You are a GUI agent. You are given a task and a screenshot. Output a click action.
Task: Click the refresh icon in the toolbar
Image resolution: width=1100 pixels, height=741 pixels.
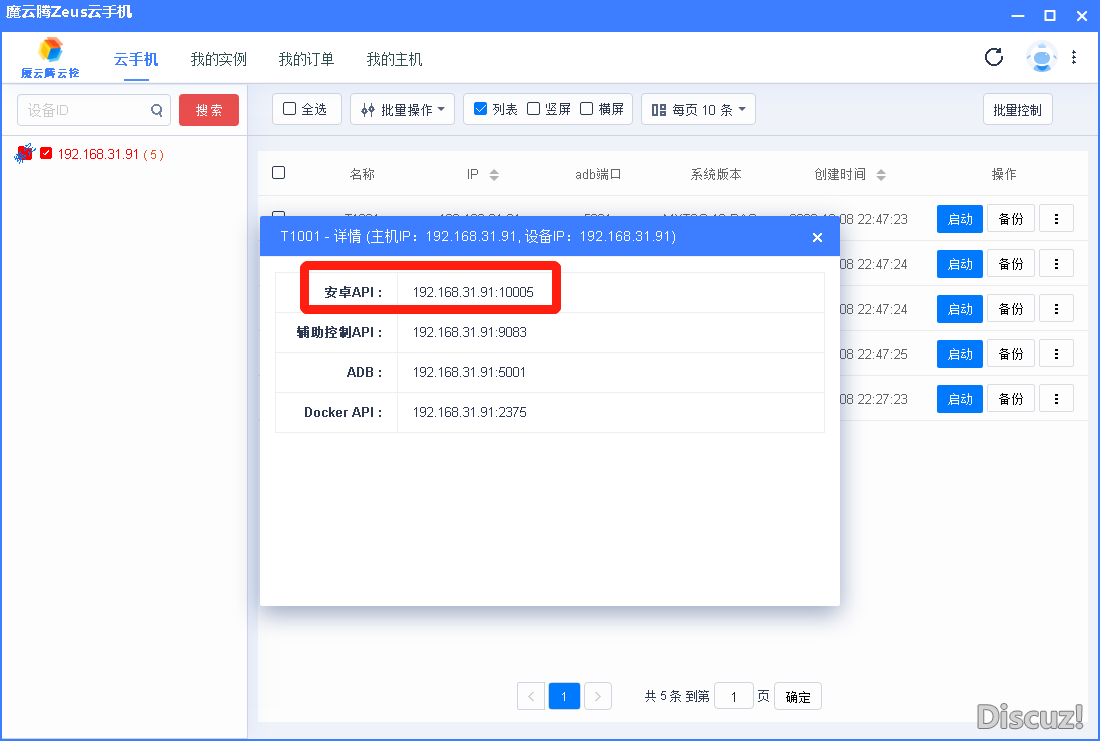tap(993, 58)
